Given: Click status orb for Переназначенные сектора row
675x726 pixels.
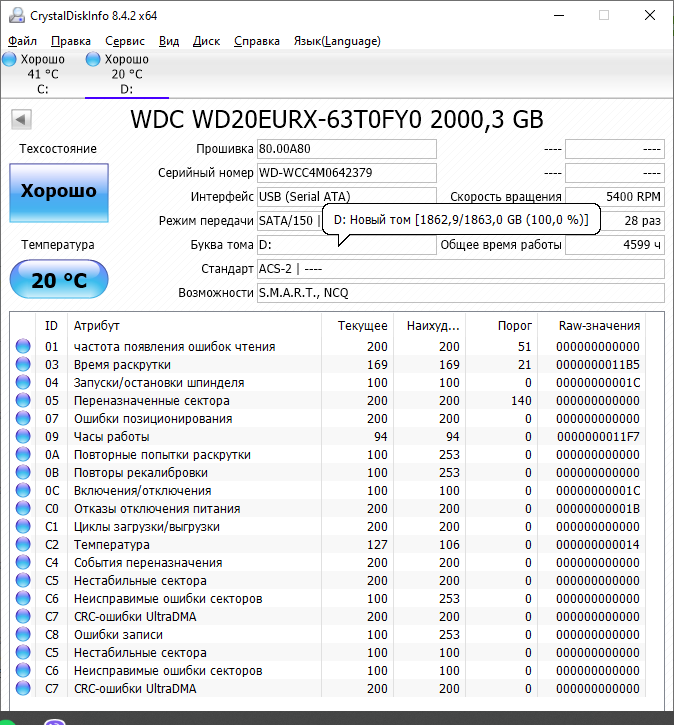Looking at the screenshot, I should click(x=23, y=401).
